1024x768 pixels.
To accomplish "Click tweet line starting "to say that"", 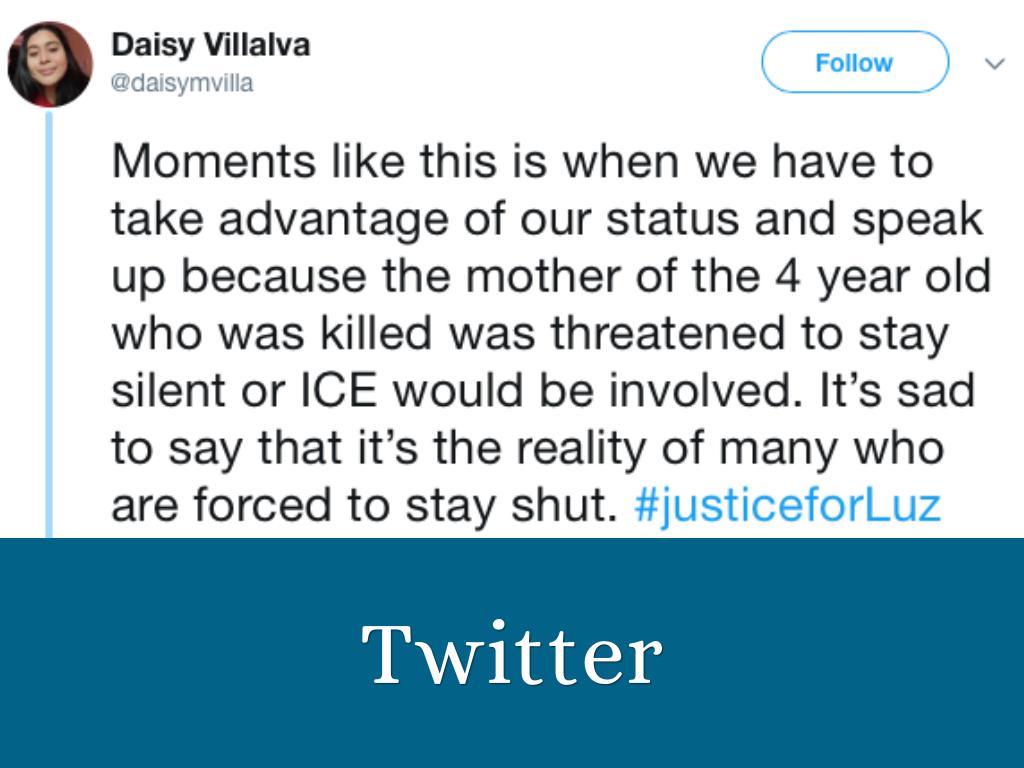I will 527,448.
